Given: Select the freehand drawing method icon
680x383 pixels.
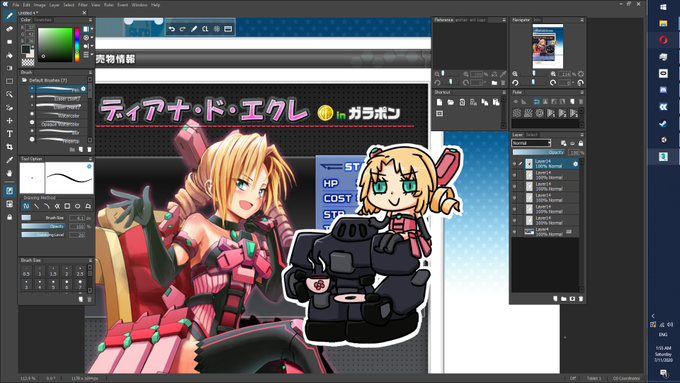Looking at the screenshot, I should point(26,206).
